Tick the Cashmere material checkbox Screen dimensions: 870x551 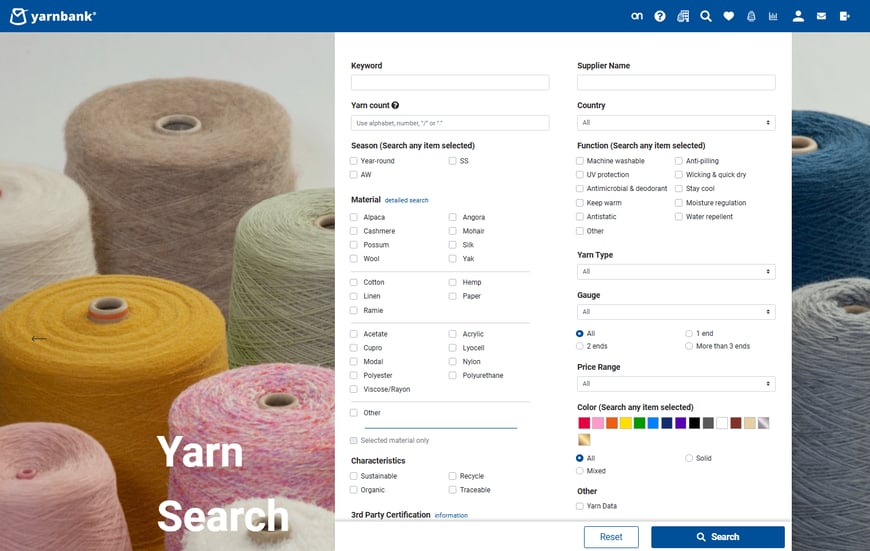click(x=353, y=231)
